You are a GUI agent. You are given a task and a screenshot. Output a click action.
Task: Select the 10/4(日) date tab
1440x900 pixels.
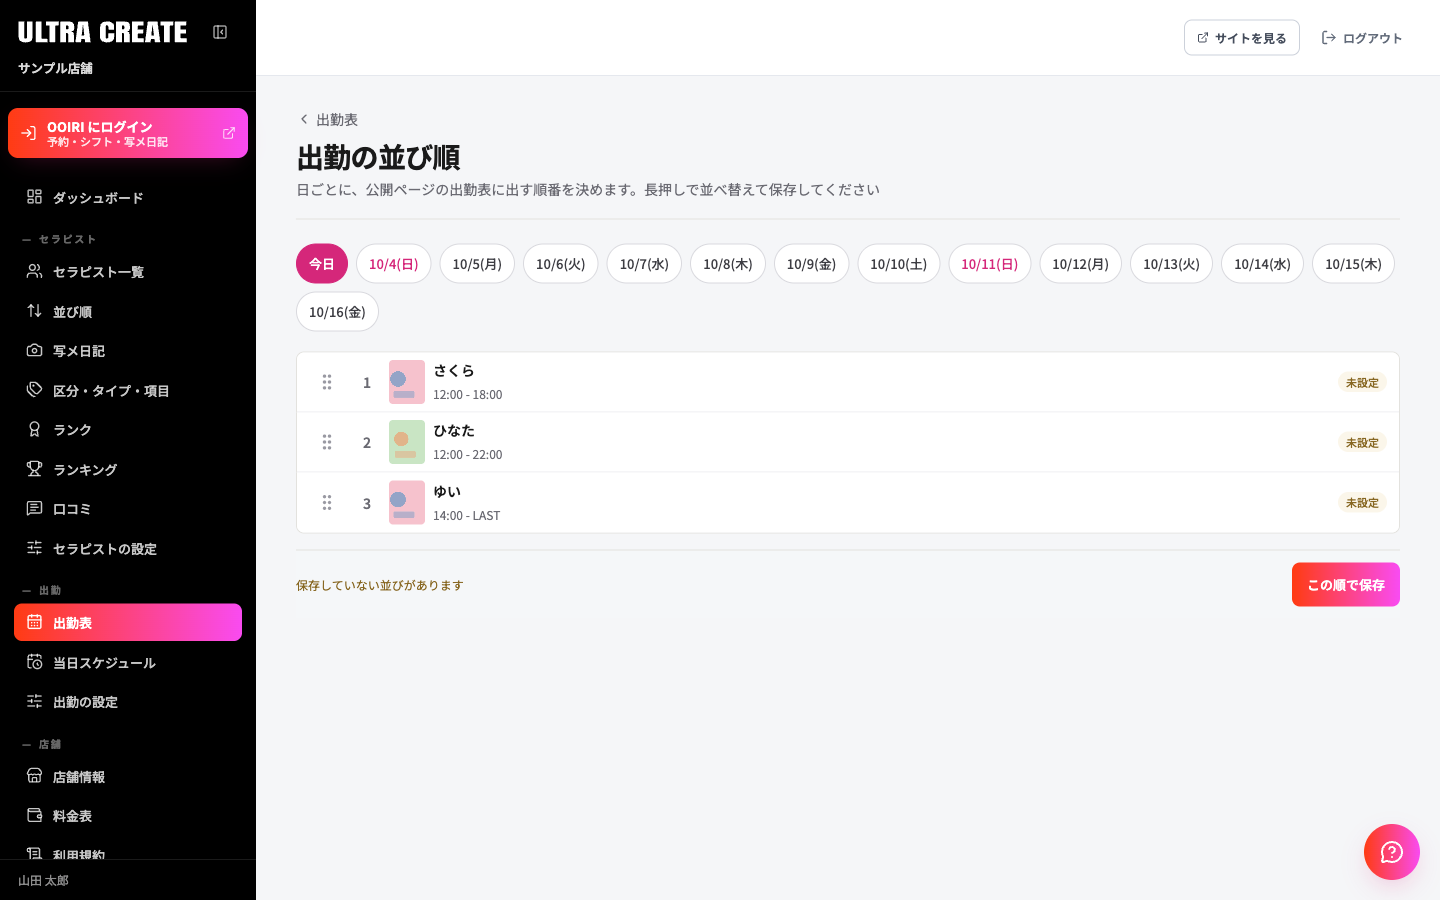(x=394, y=264)
